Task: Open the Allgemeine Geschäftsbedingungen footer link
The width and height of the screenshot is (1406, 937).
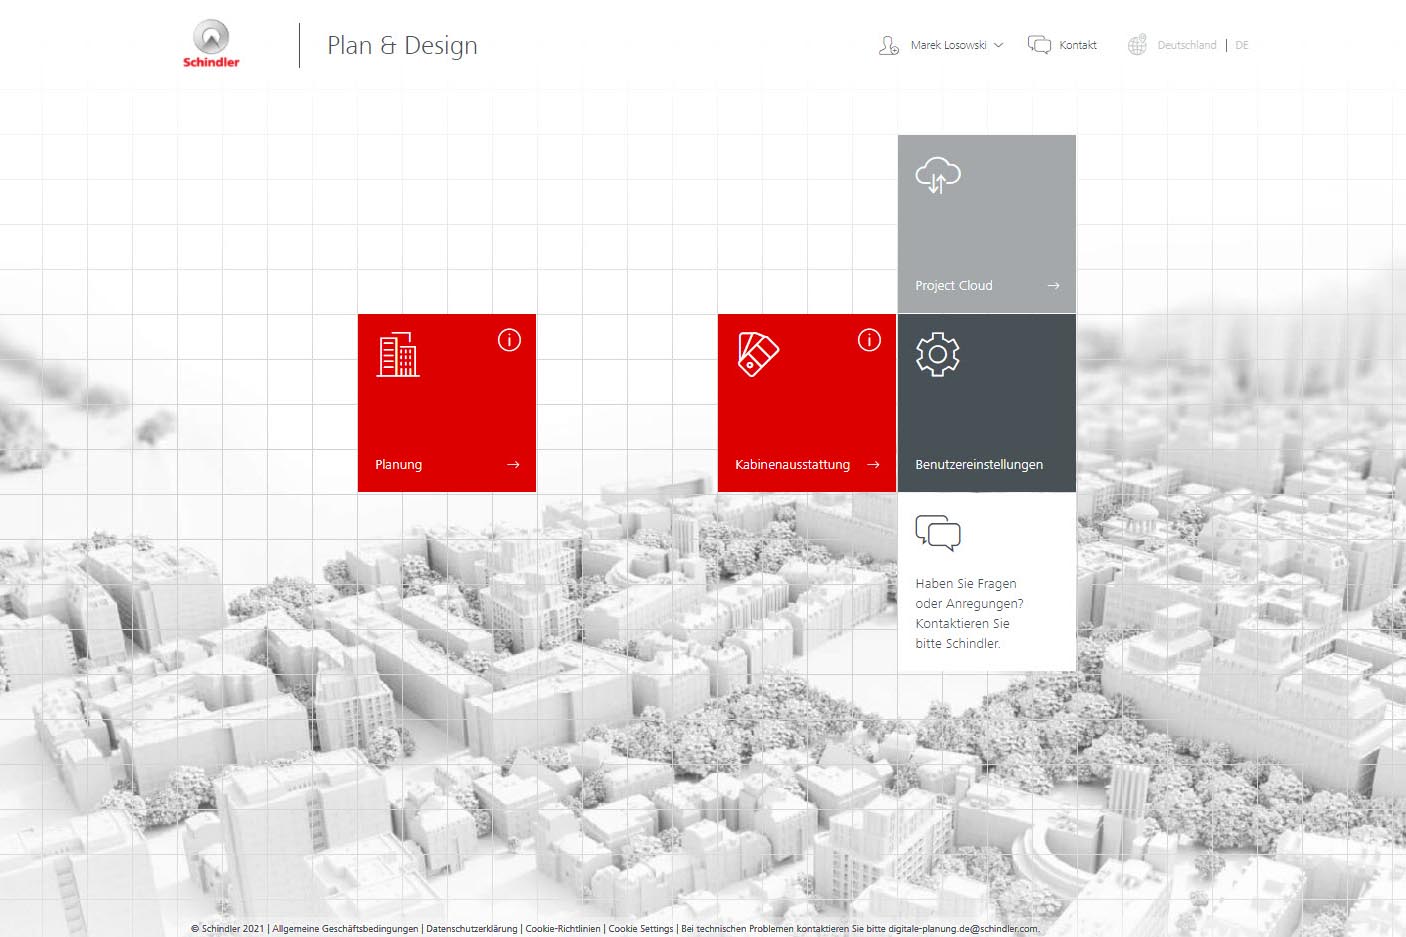Action: point(345,929)
